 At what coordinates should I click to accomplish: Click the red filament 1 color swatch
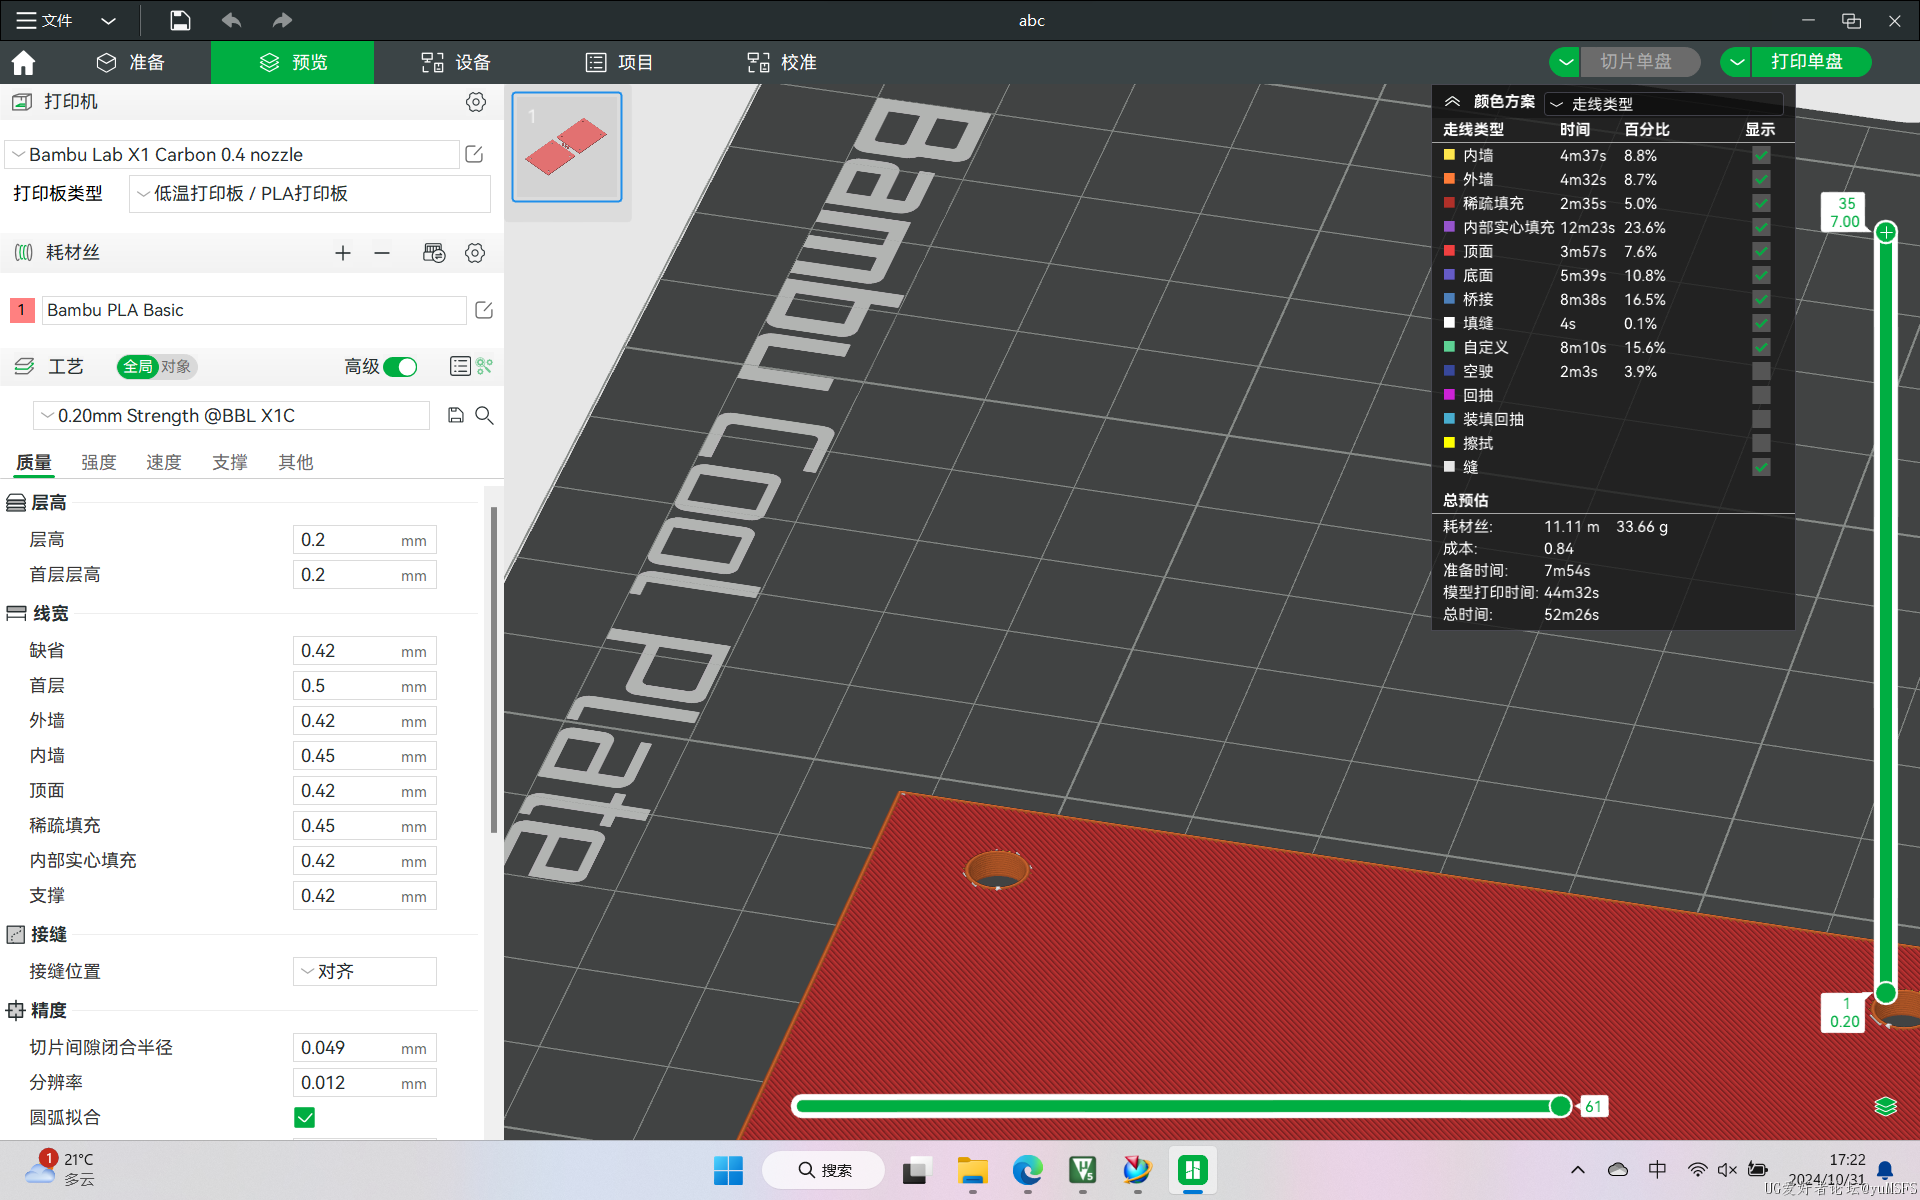pyautogui.click(x=22, y=310)
